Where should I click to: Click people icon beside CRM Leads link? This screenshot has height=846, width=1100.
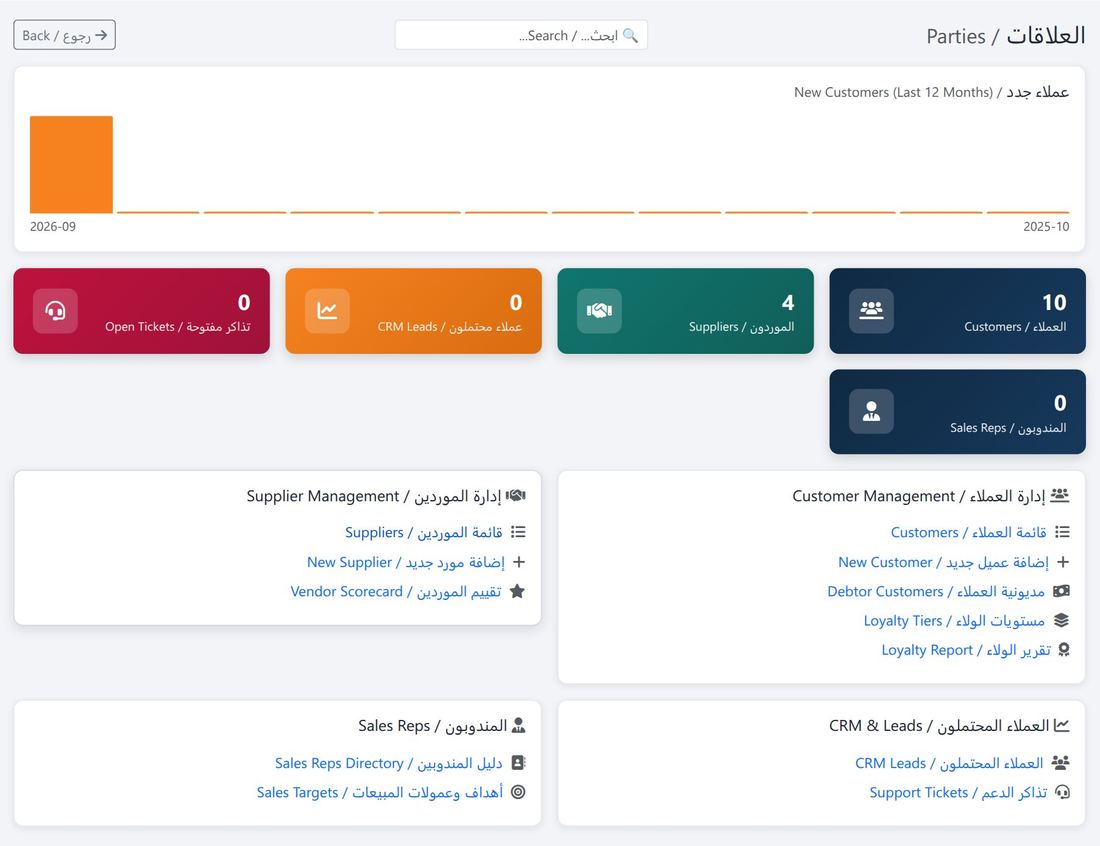point(1061,763)
